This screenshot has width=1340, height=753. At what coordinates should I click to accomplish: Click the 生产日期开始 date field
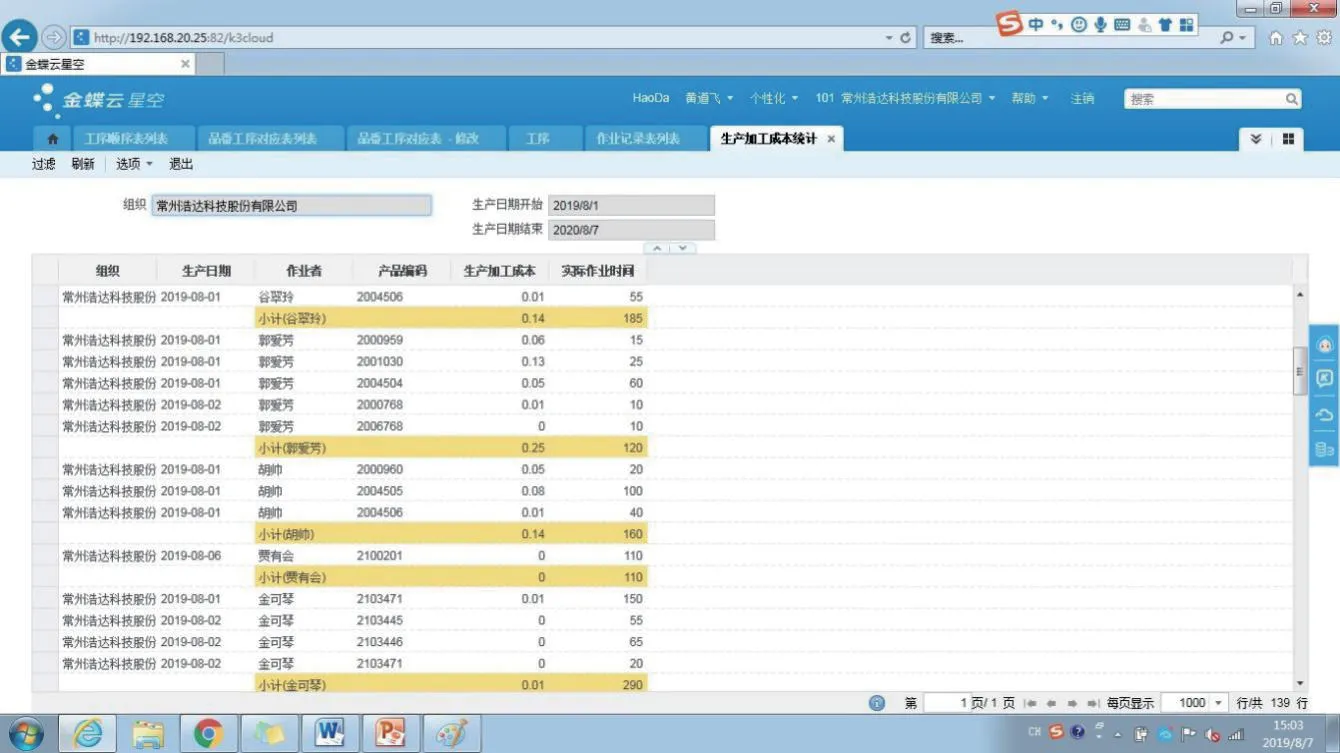(x=631, y=205)
